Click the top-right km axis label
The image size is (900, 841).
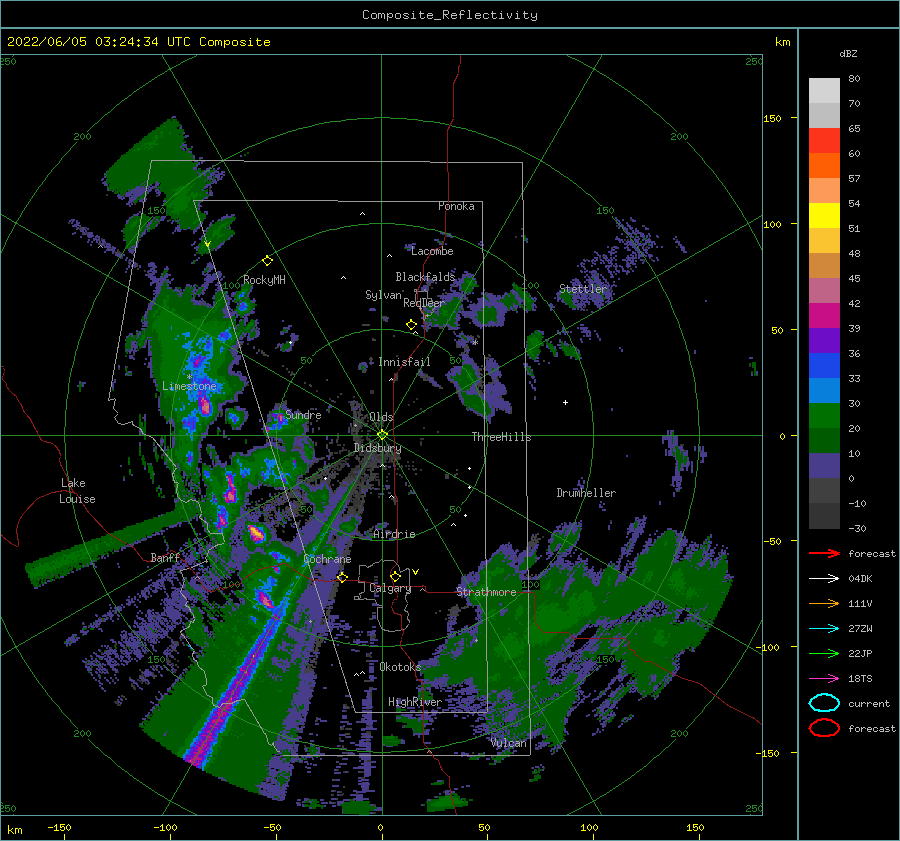(782, 42)
